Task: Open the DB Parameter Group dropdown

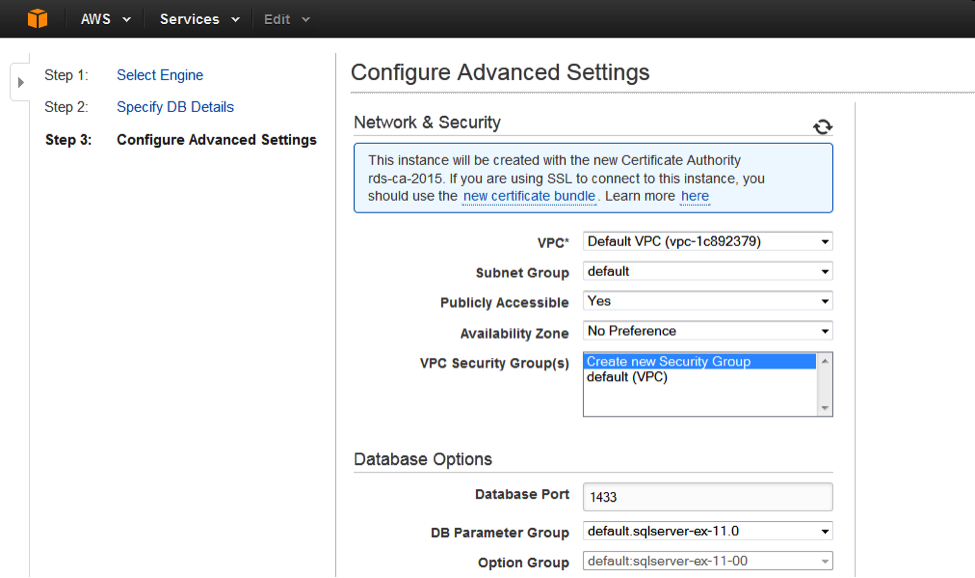Action: pyautogui.click(x=708, y=531)
